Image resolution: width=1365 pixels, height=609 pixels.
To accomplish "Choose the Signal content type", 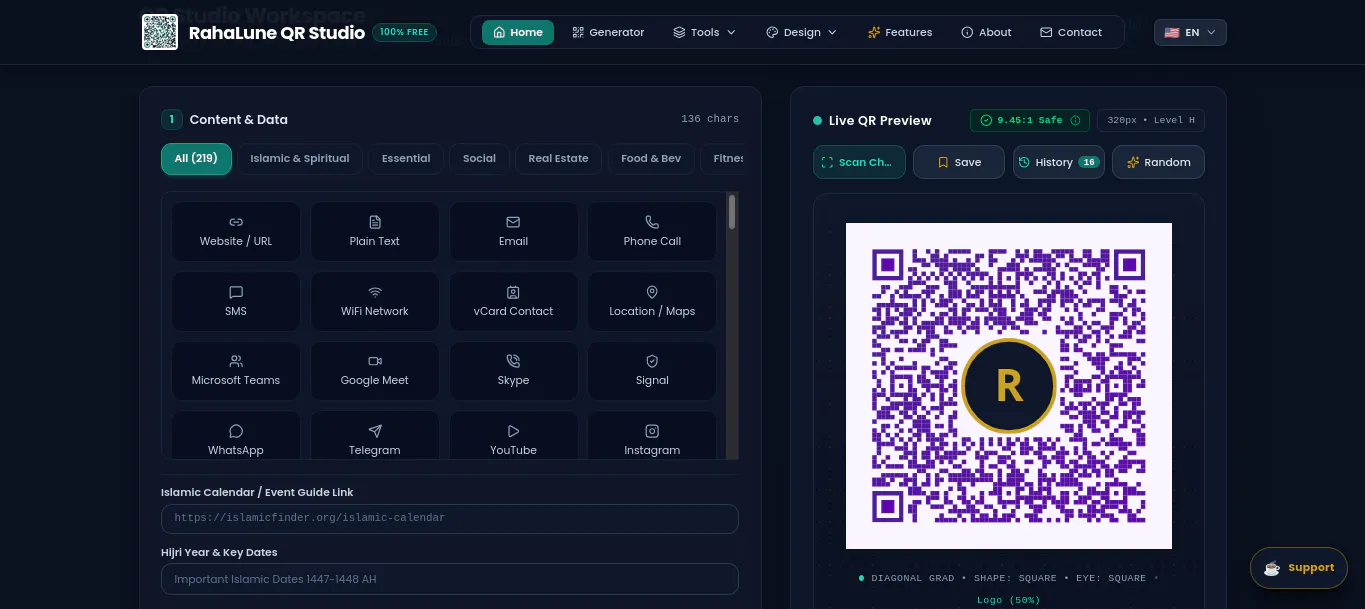I will (652, 370).
